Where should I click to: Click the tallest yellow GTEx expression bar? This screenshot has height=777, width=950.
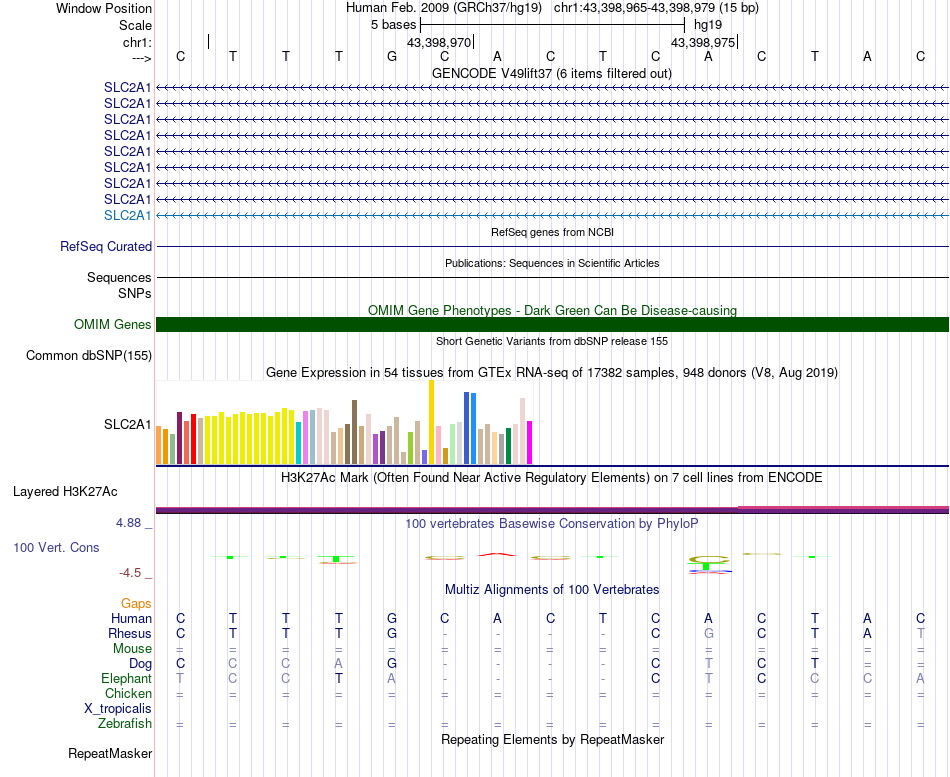tap(431, 422)
